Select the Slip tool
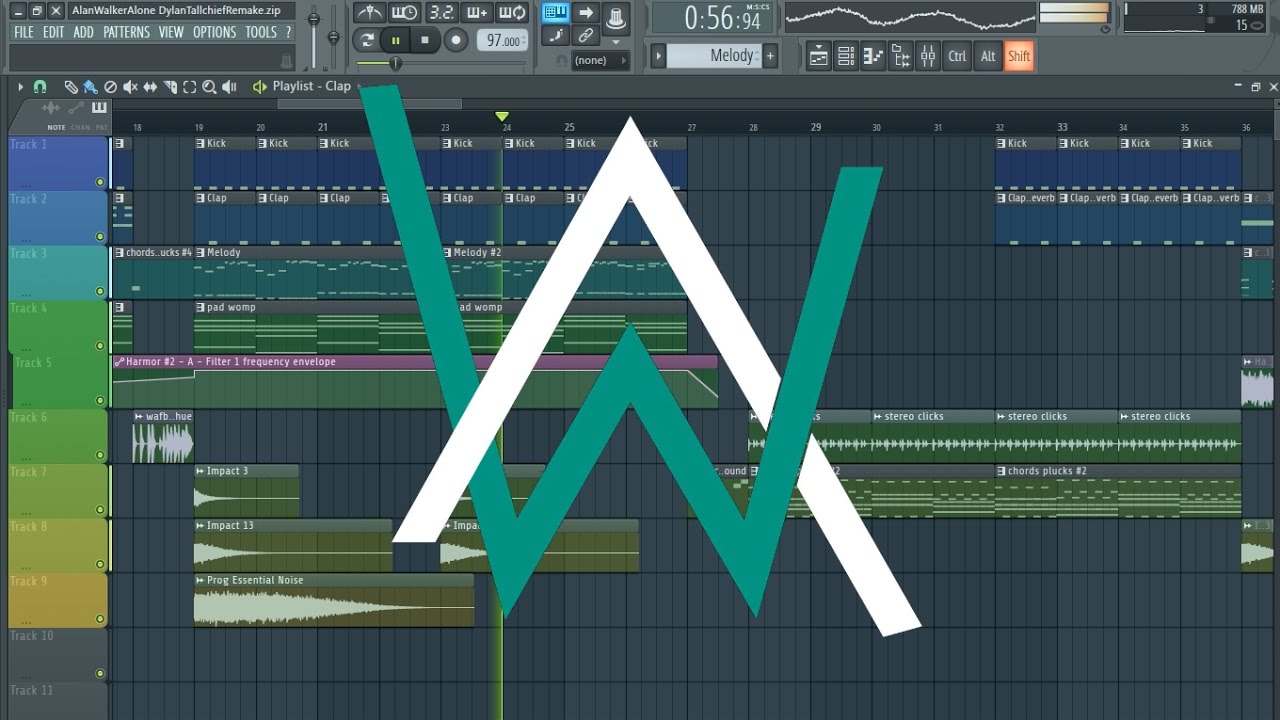 150,87
